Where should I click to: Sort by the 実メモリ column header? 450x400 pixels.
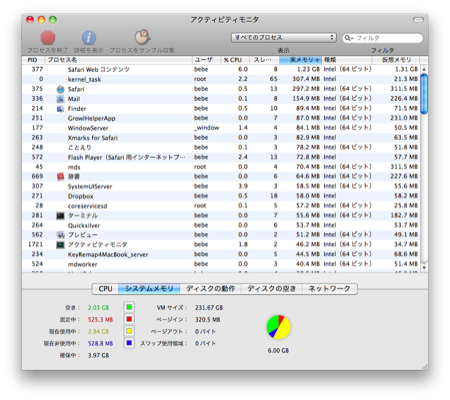(x=300, y=60)
